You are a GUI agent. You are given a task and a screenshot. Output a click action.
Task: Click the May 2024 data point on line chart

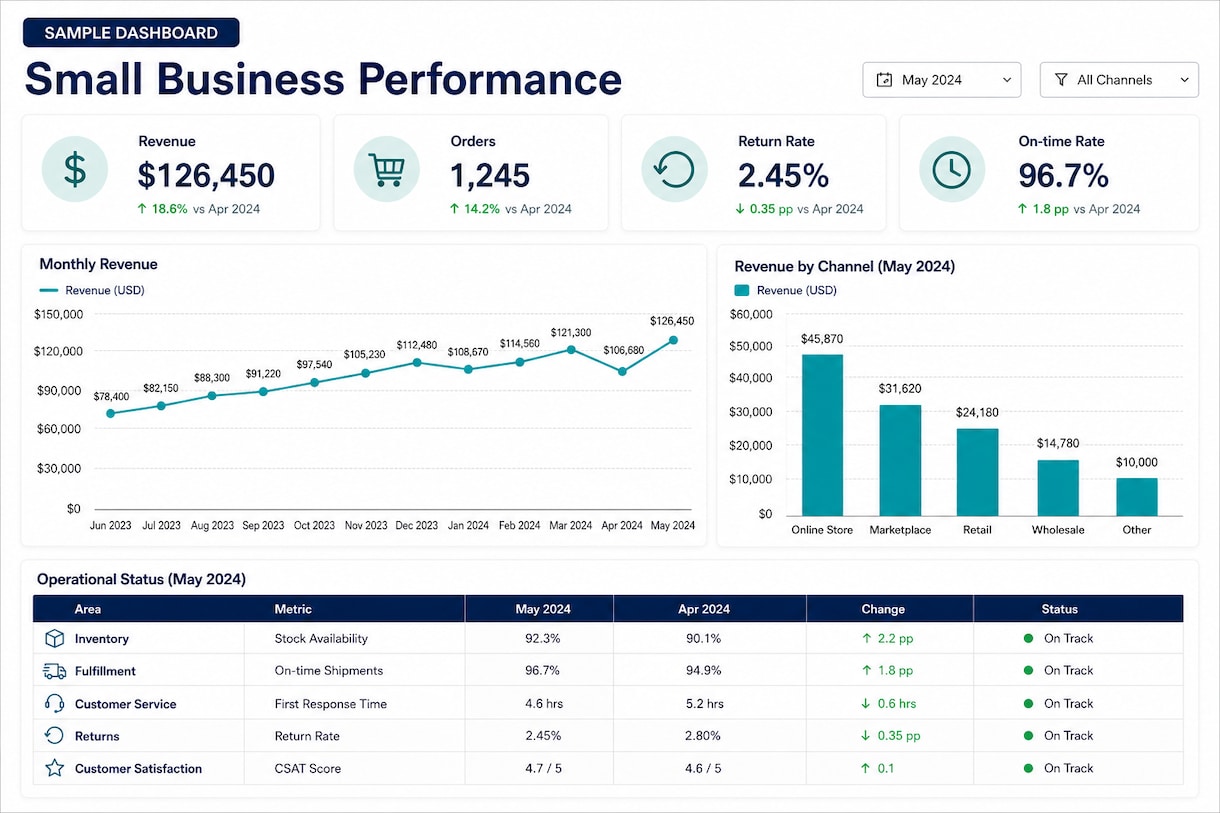click(673, 340)
